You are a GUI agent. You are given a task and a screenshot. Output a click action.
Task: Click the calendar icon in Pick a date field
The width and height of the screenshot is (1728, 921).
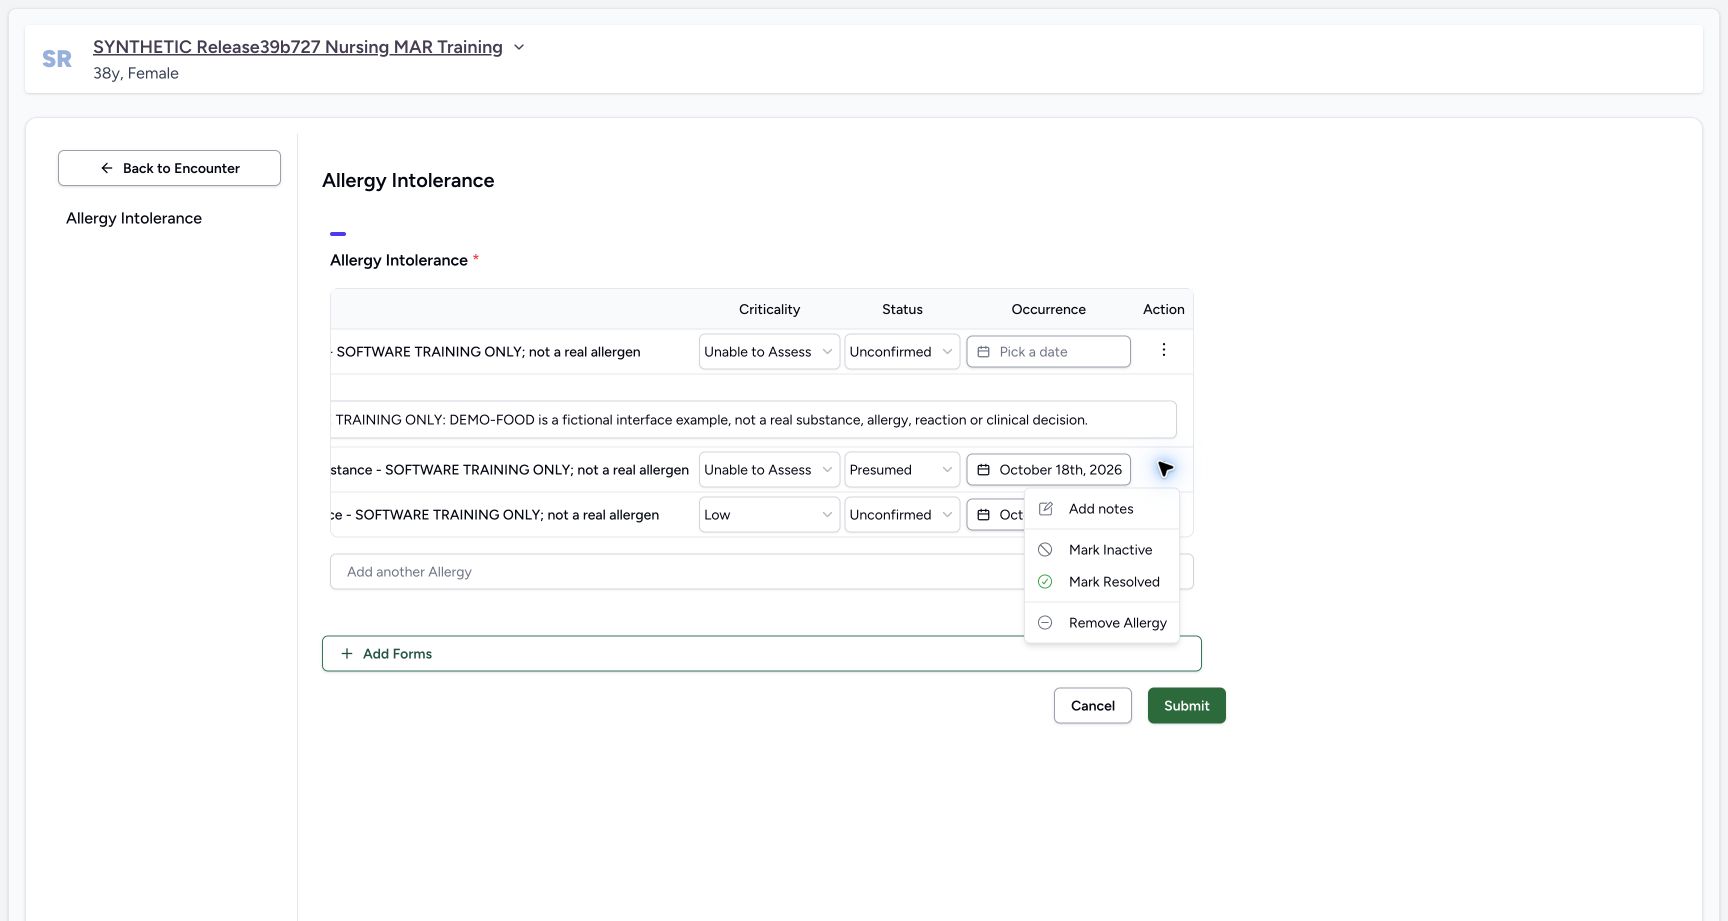coord(983,352)
